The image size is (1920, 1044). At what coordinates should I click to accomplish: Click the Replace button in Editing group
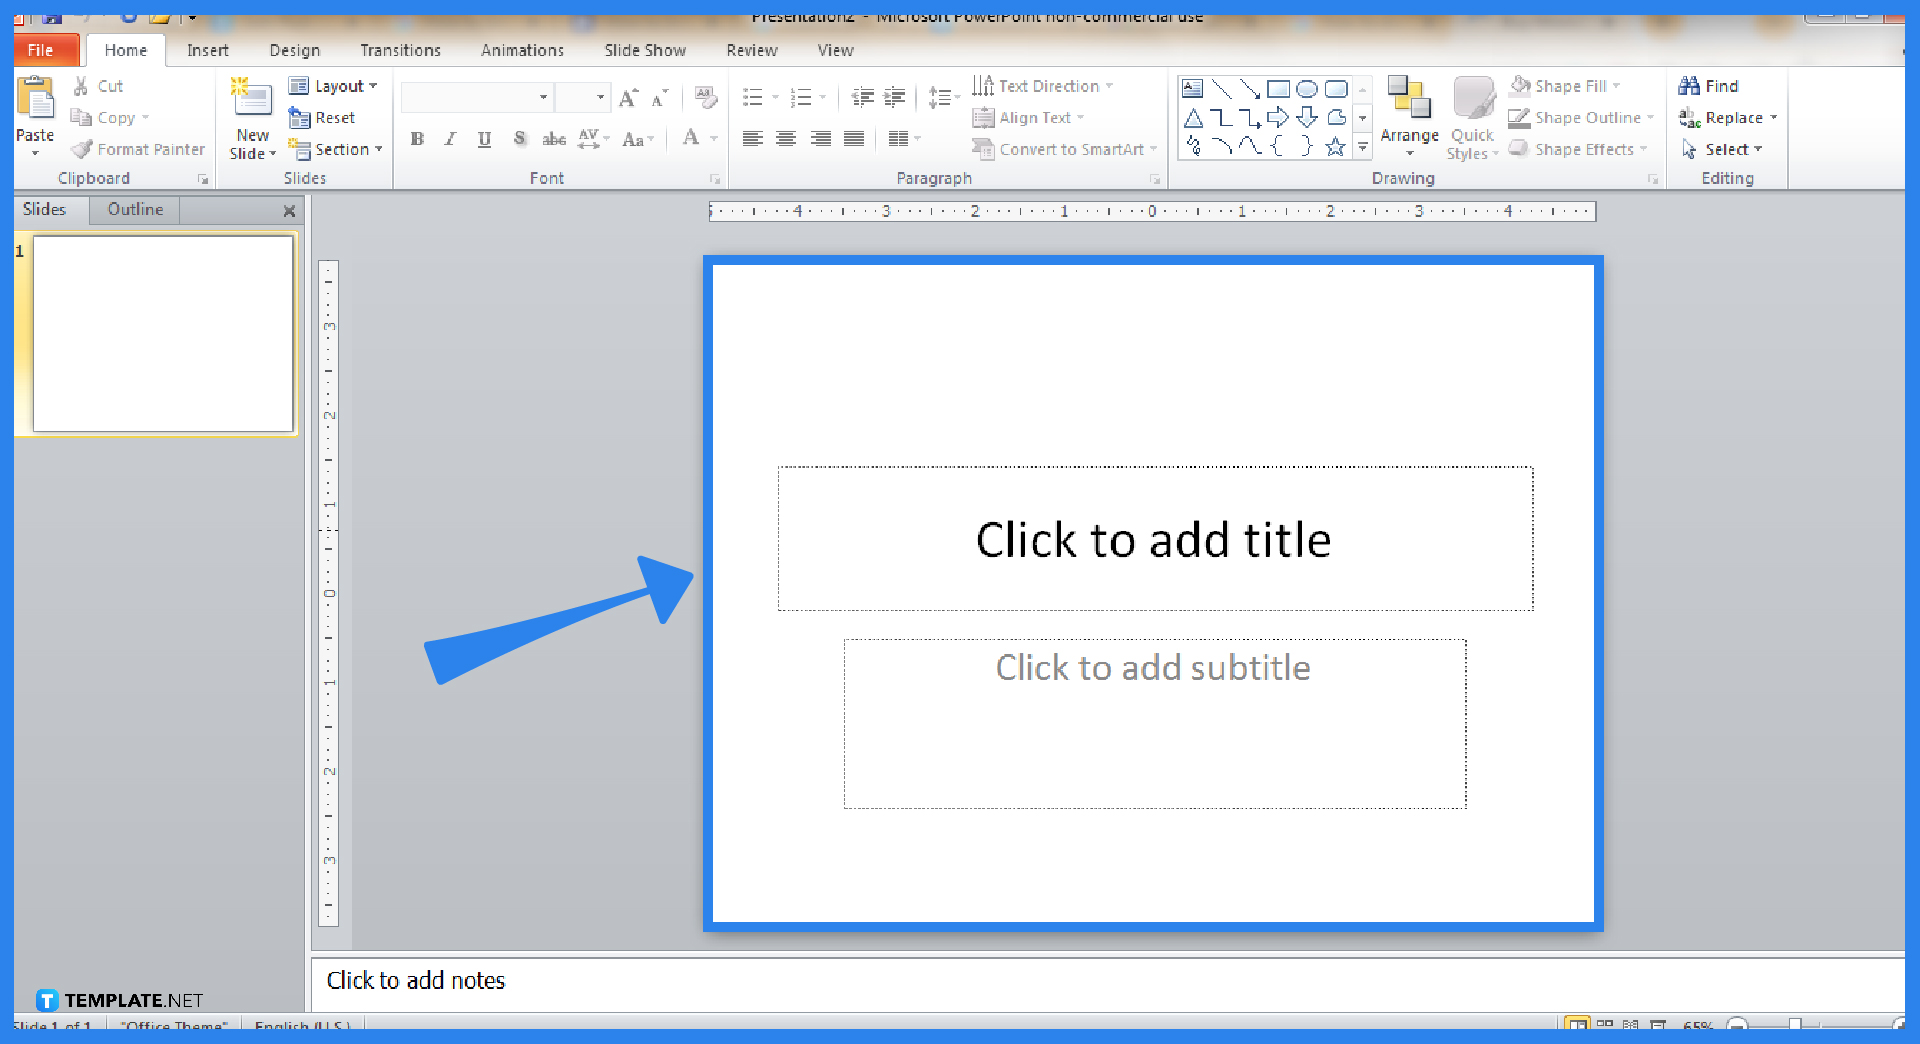pos(1729,117)
